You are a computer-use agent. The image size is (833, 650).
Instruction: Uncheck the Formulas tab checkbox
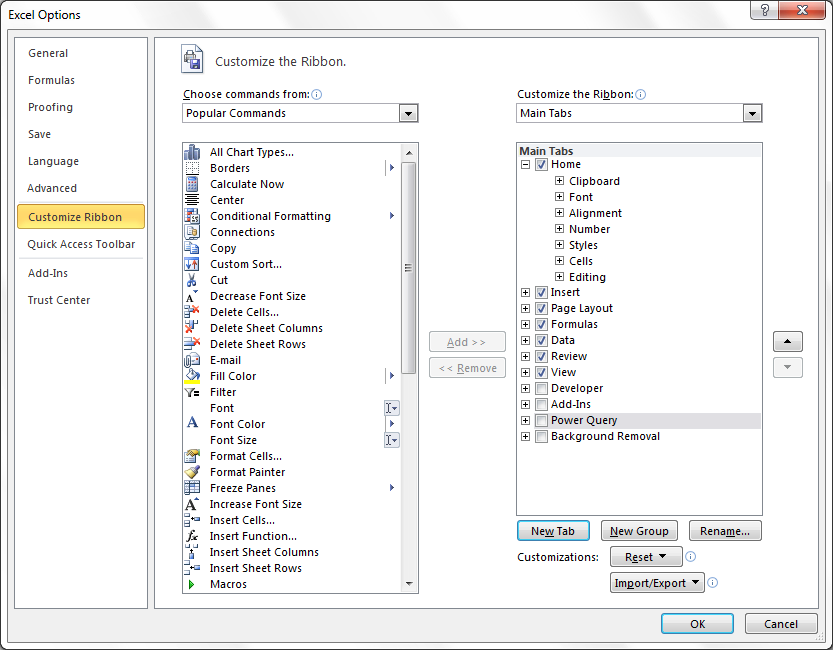(541, 324)
